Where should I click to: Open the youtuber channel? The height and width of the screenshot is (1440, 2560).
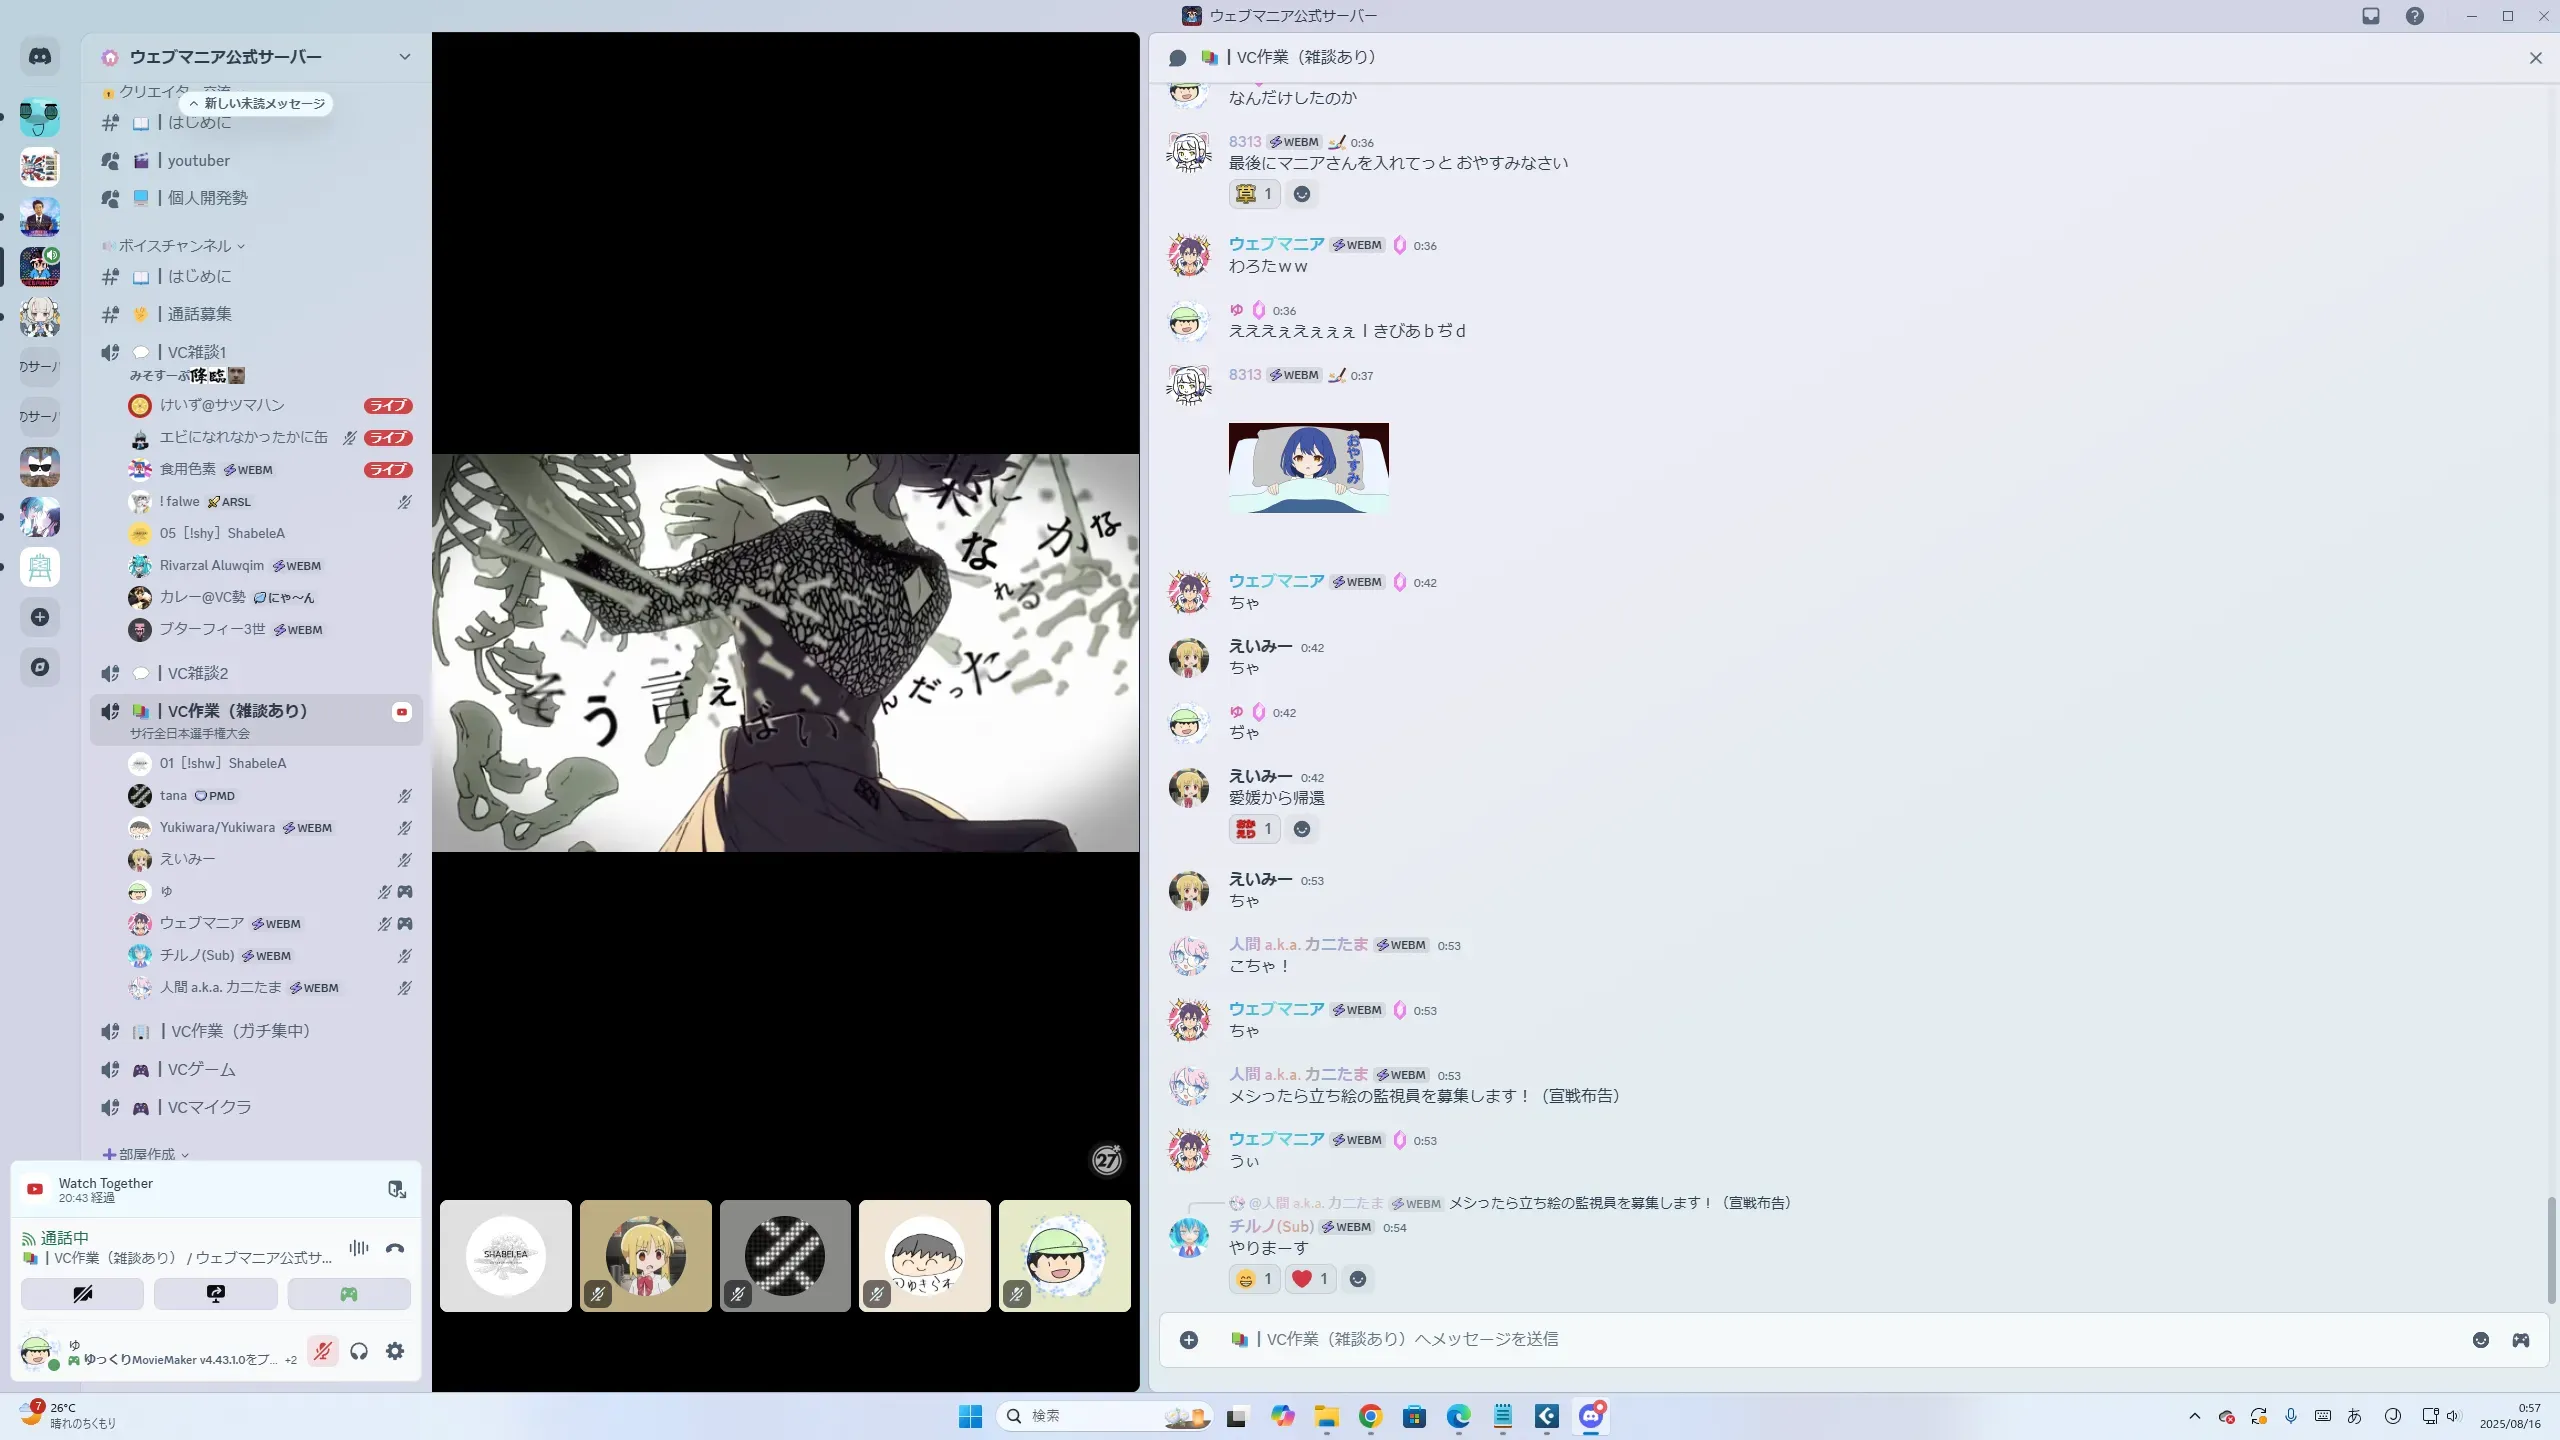[198, 160]
